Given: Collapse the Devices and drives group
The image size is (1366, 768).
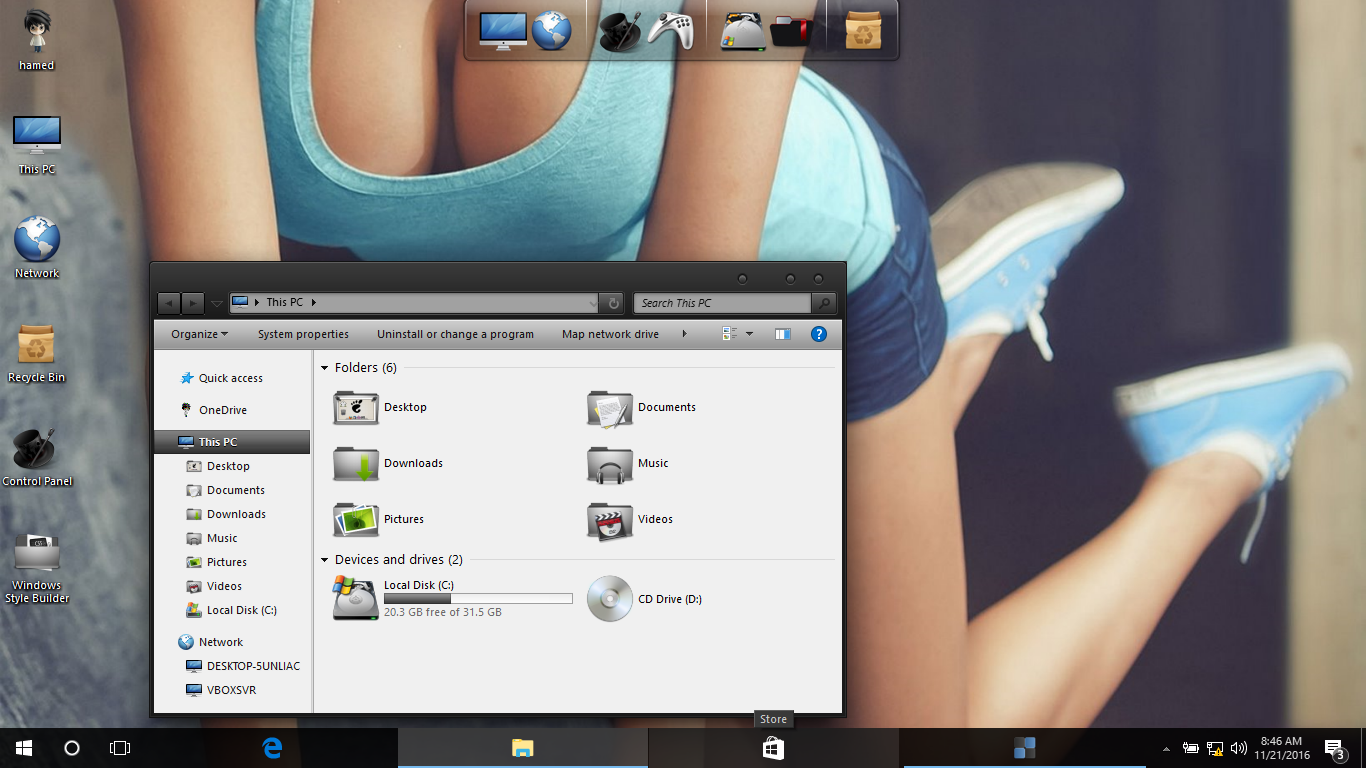Looking at the screenshot, I should tap(325, 560).
